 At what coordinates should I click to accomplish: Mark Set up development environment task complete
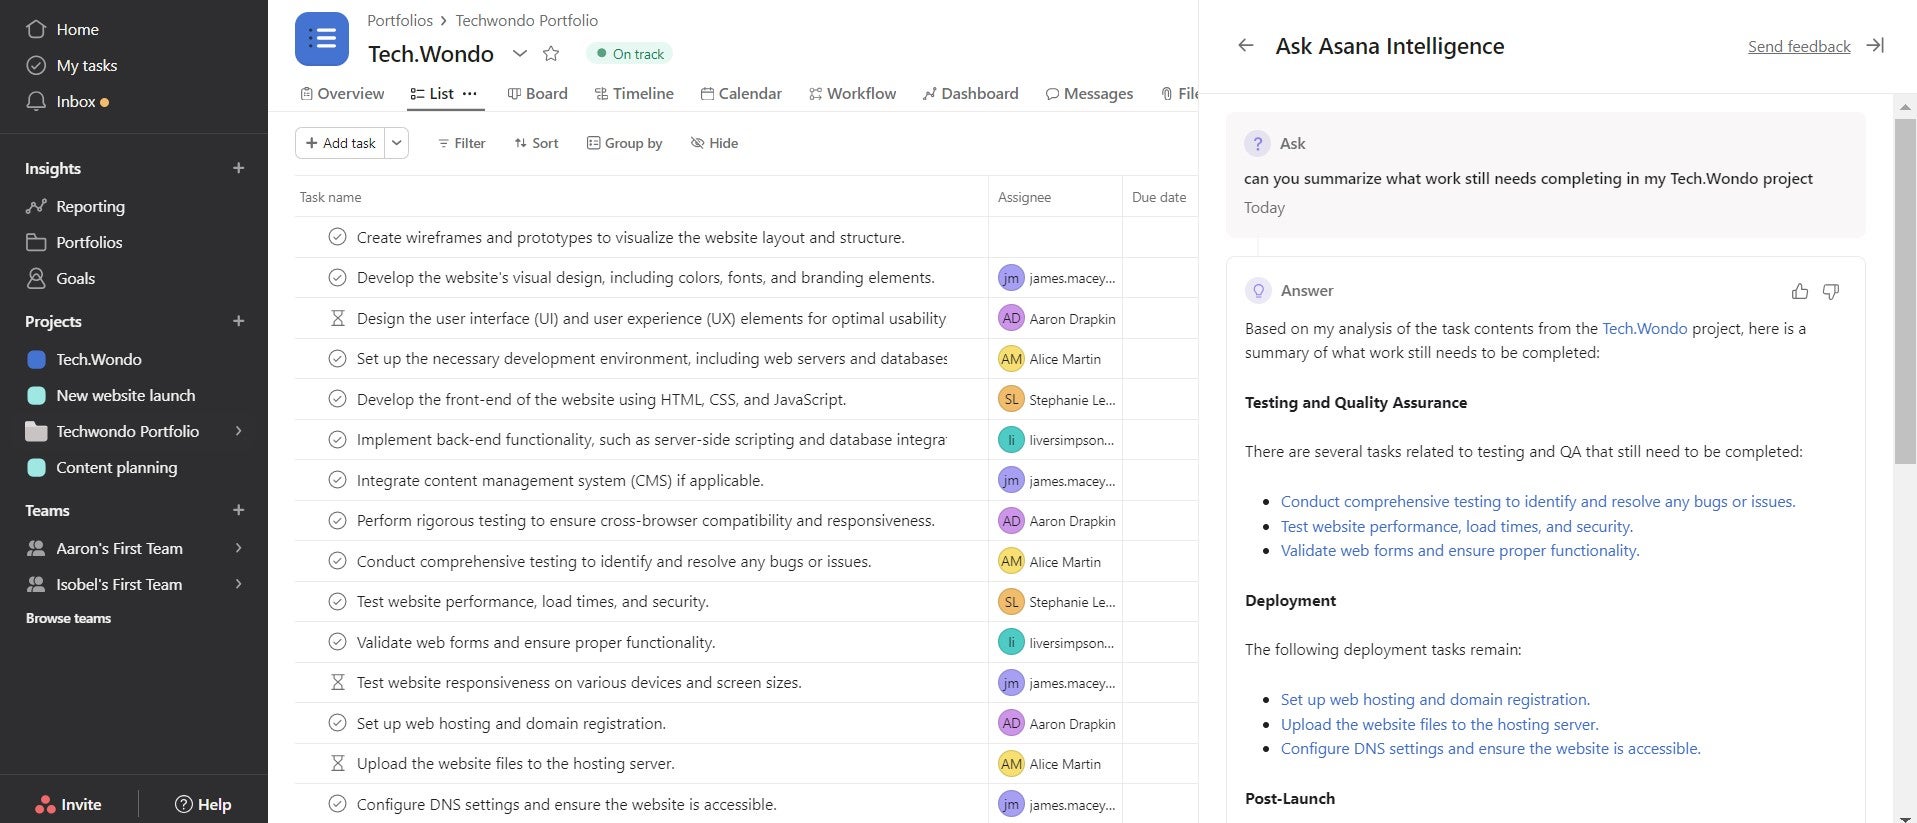[x=337, y=358]
